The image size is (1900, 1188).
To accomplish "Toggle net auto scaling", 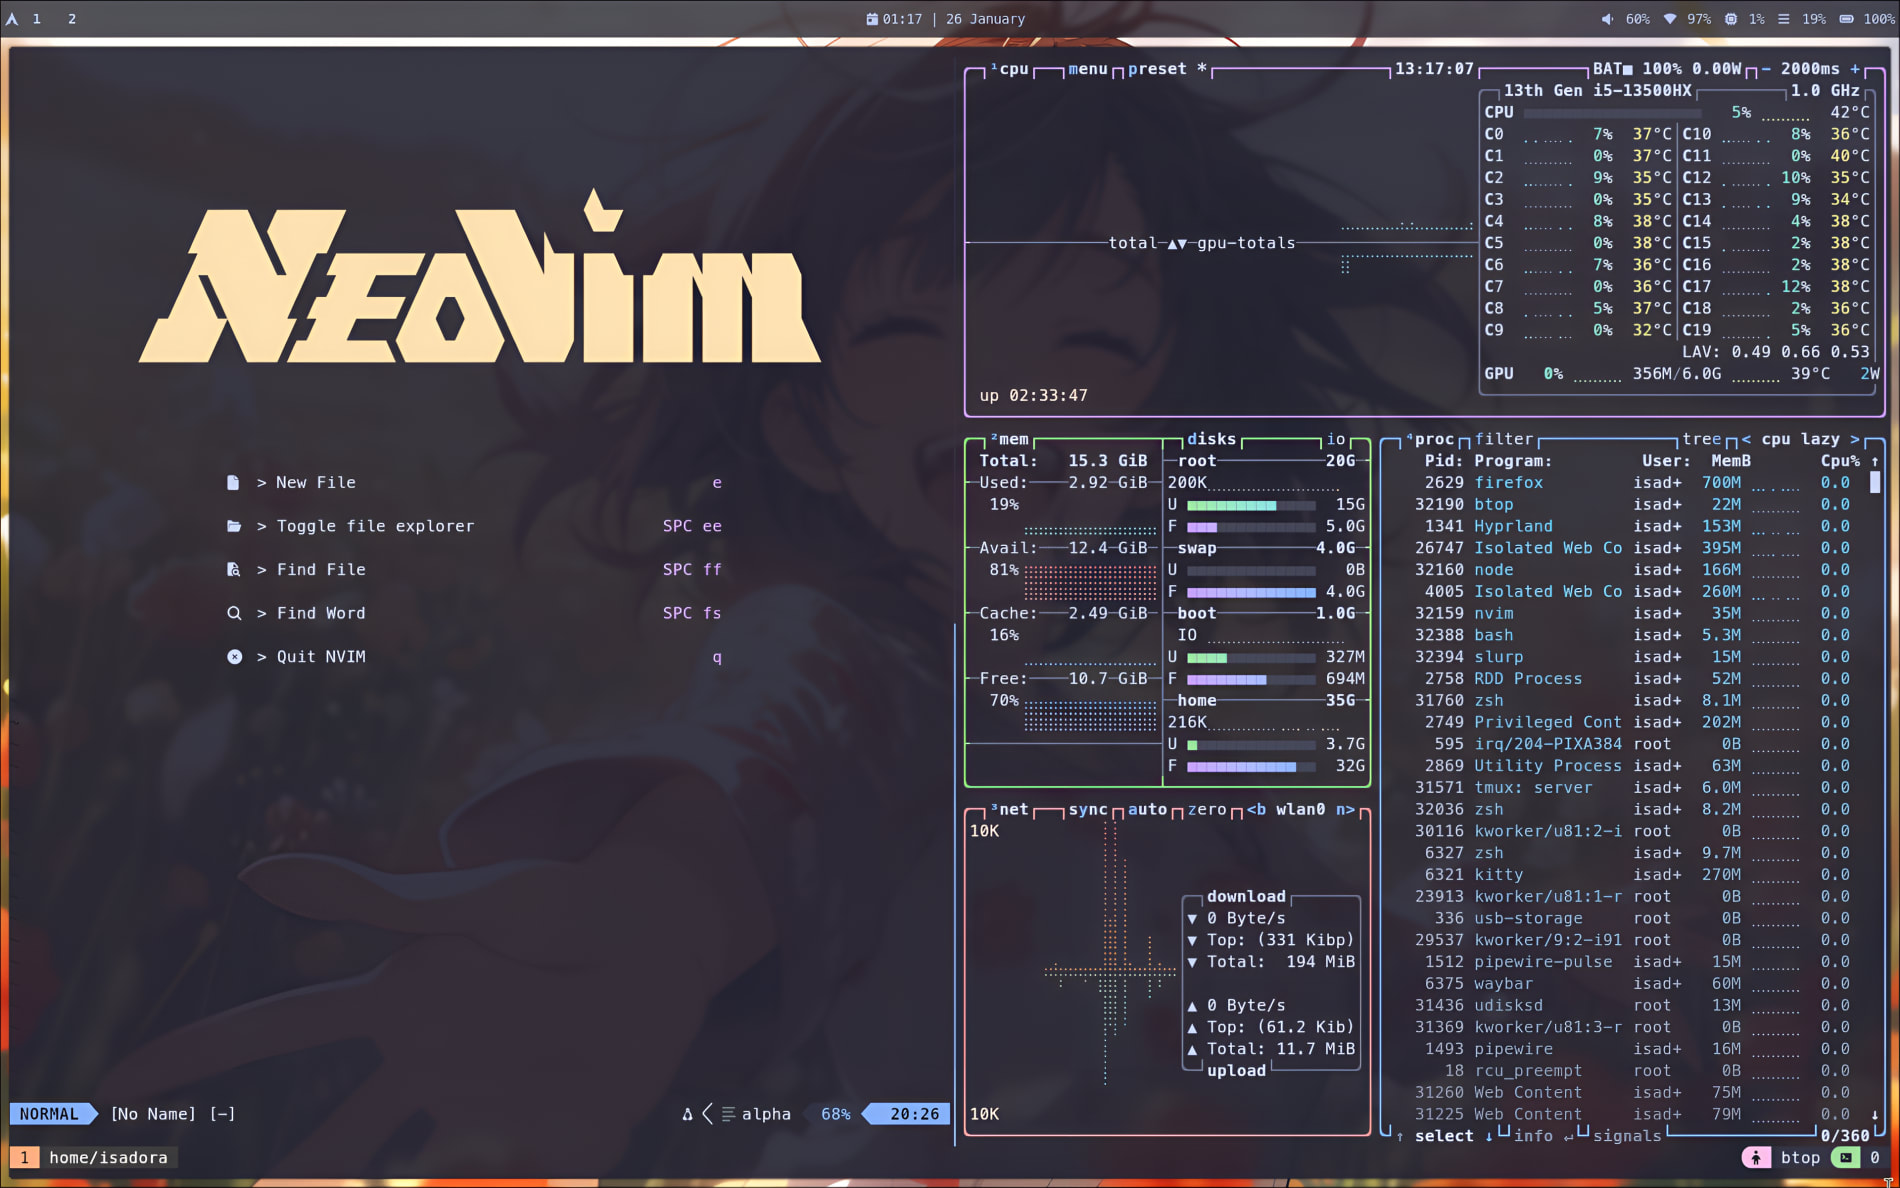I will click(x=1147, y=809).
